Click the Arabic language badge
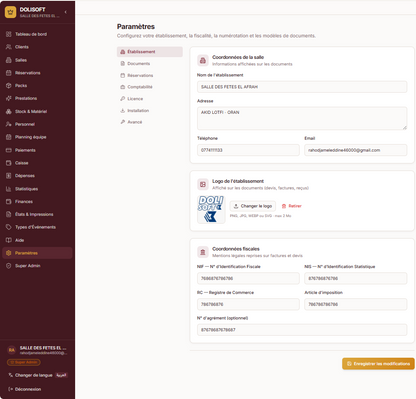This screenshot has width=416, height=399. tap(61, 375)
